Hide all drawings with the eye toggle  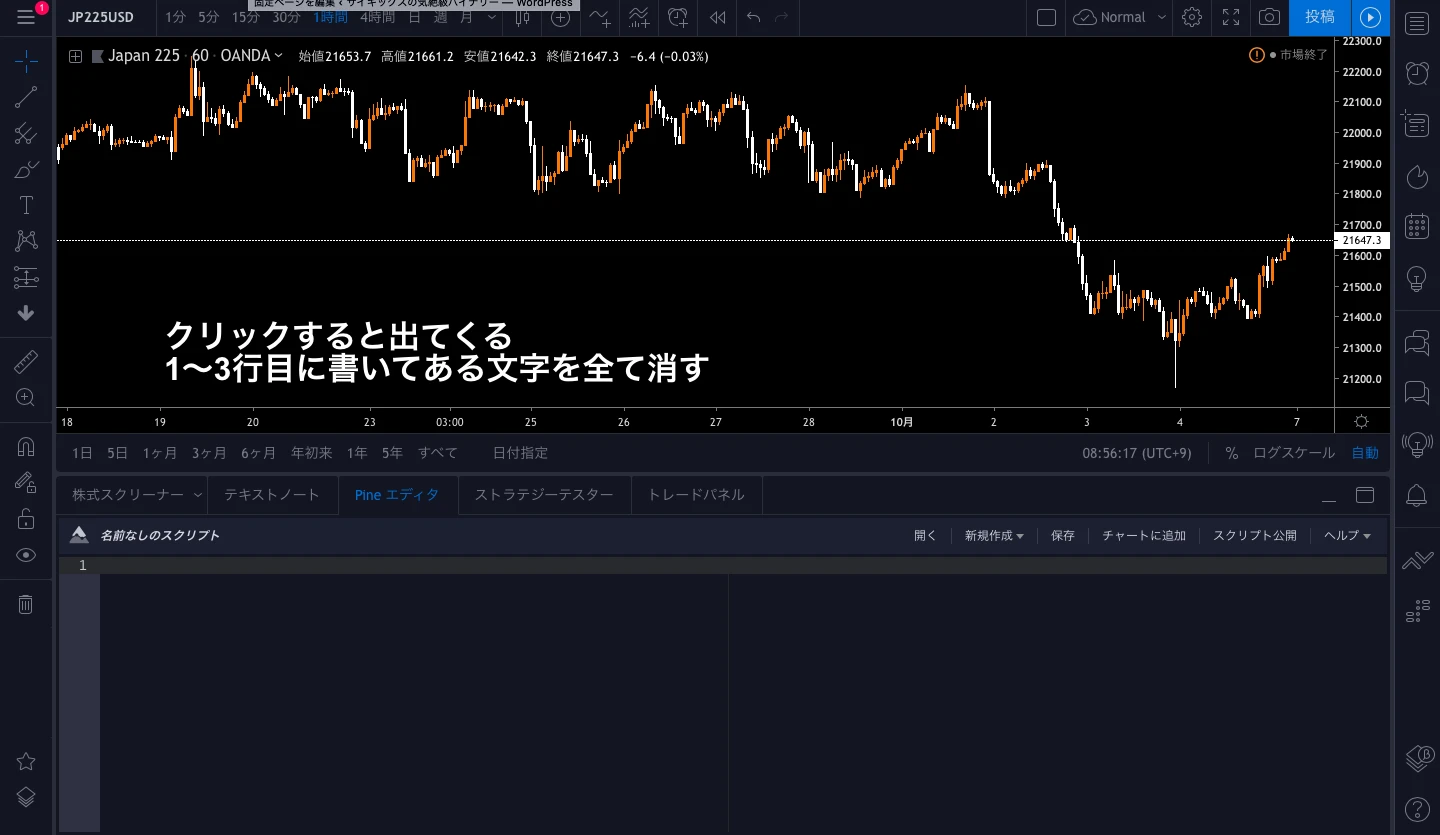(25, 555)
